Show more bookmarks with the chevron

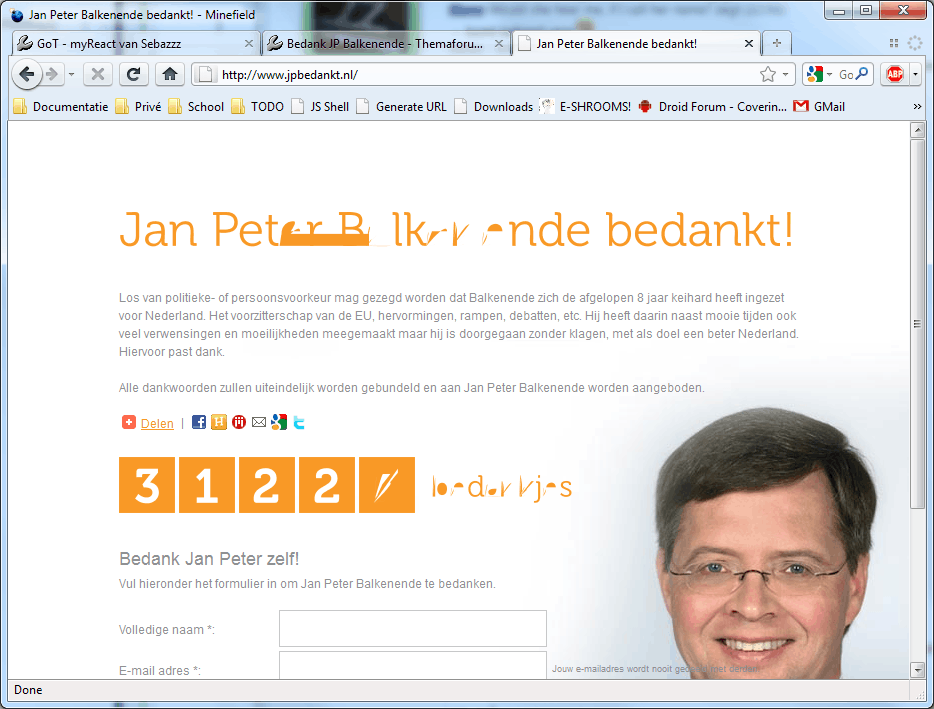pos(917,107)
